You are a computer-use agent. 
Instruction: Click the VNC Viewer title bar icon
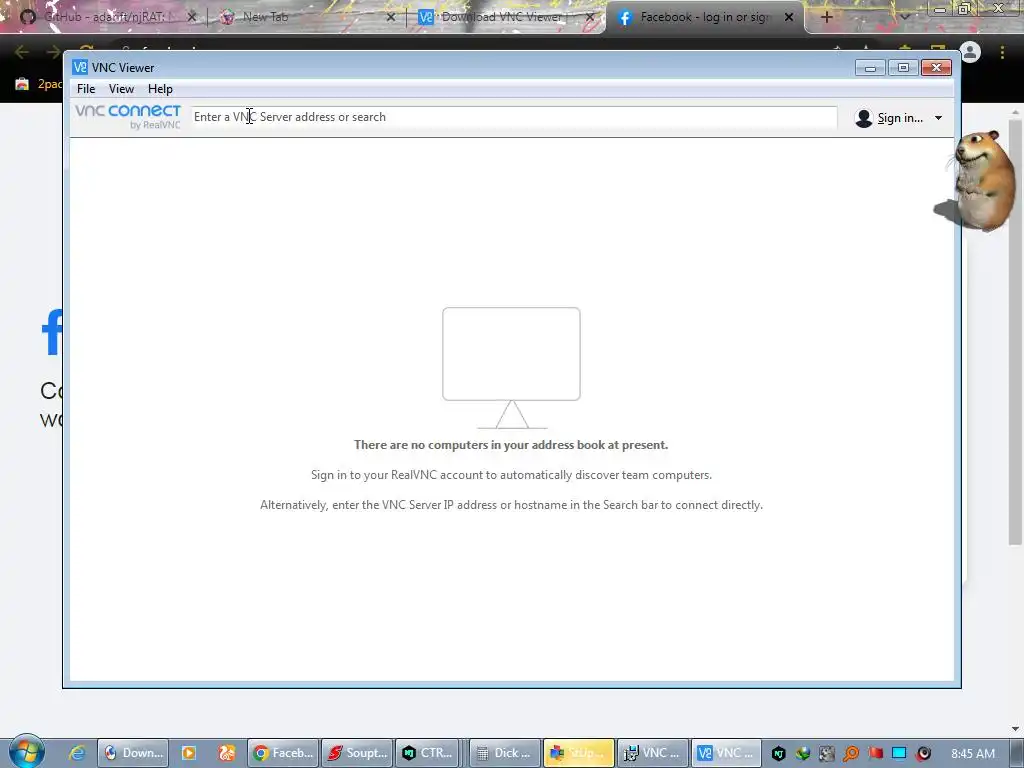(80, 67)
